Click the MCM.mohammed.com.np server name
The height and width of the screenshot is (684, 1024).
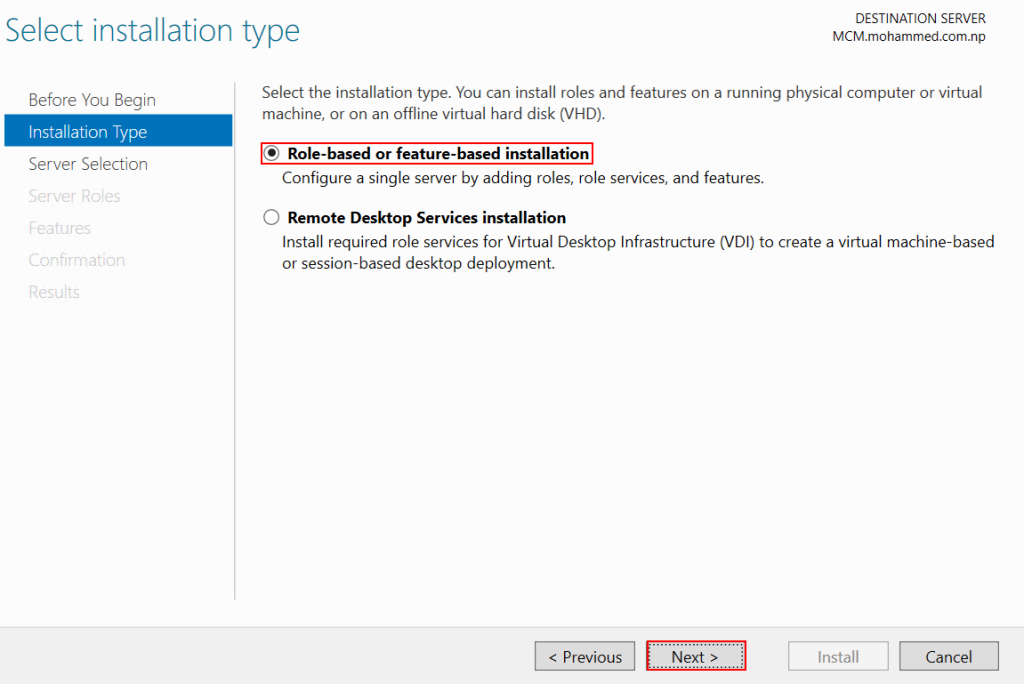point(908,36)
